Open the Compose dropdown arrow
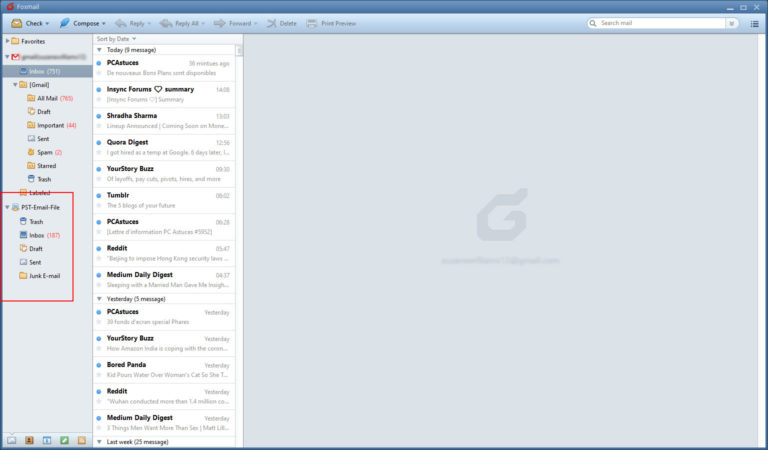This screenshot has width=768, height=450. pos(103,24)
